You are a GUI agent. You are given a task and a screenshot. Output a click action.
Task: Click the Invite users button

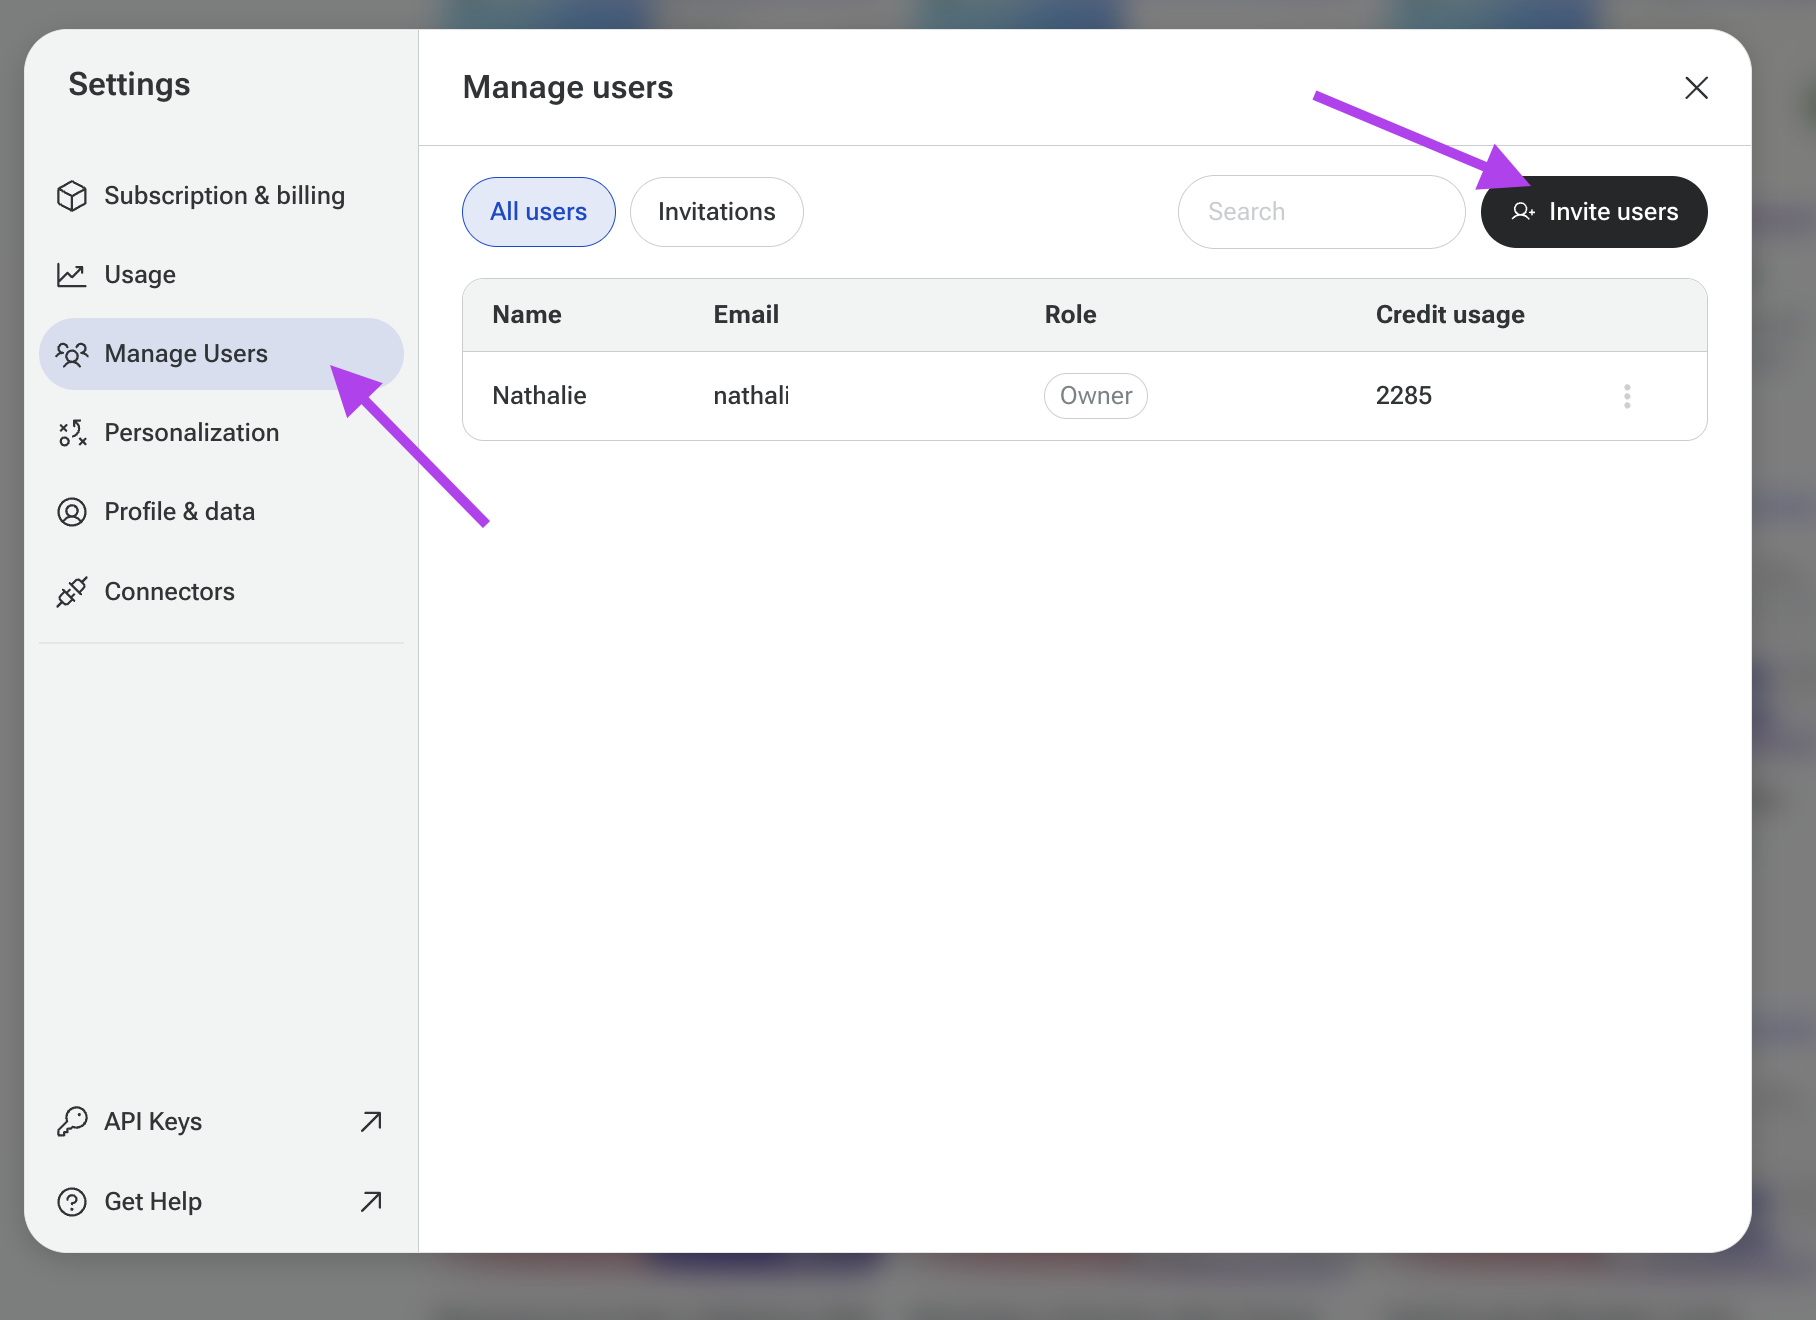pyautogui.click(x=1594, y=212)
